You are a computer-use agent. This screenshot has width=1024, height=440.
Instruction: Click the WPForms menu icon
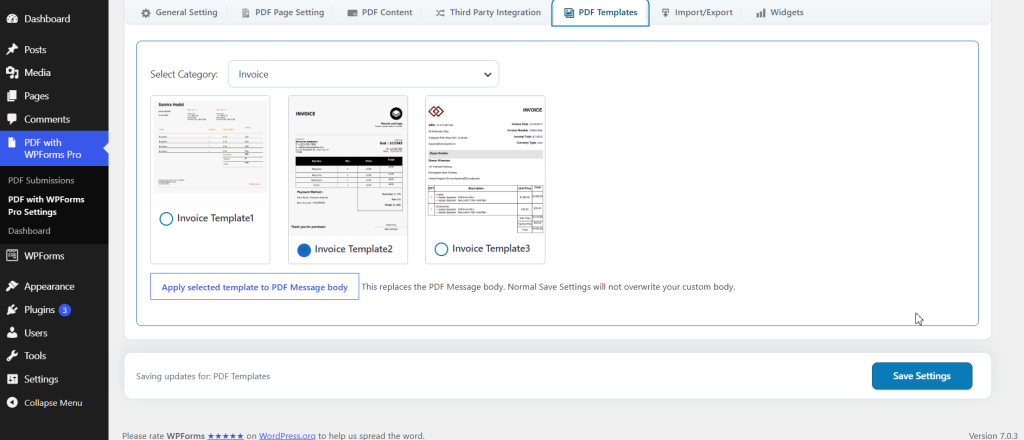[12, 256]
